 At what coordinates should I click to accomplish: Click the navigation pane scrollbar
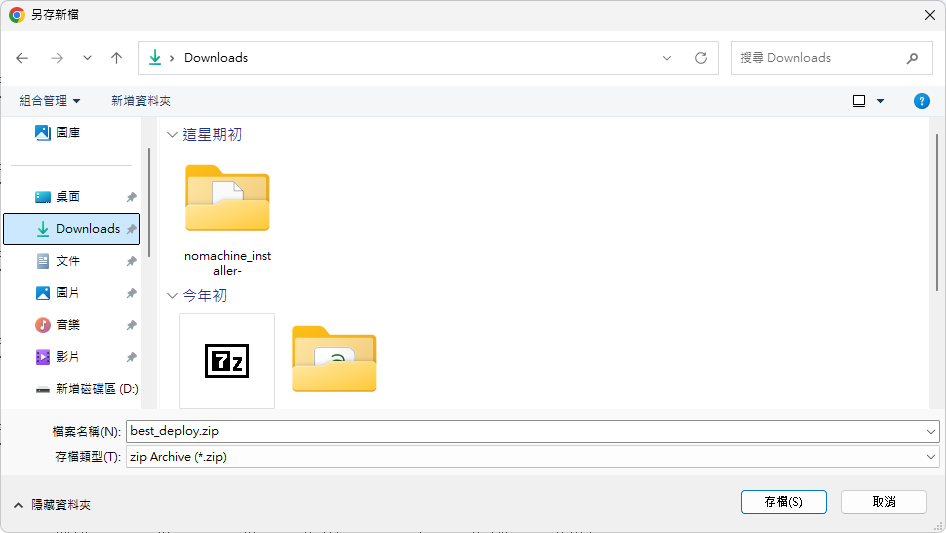coord(148,202)
